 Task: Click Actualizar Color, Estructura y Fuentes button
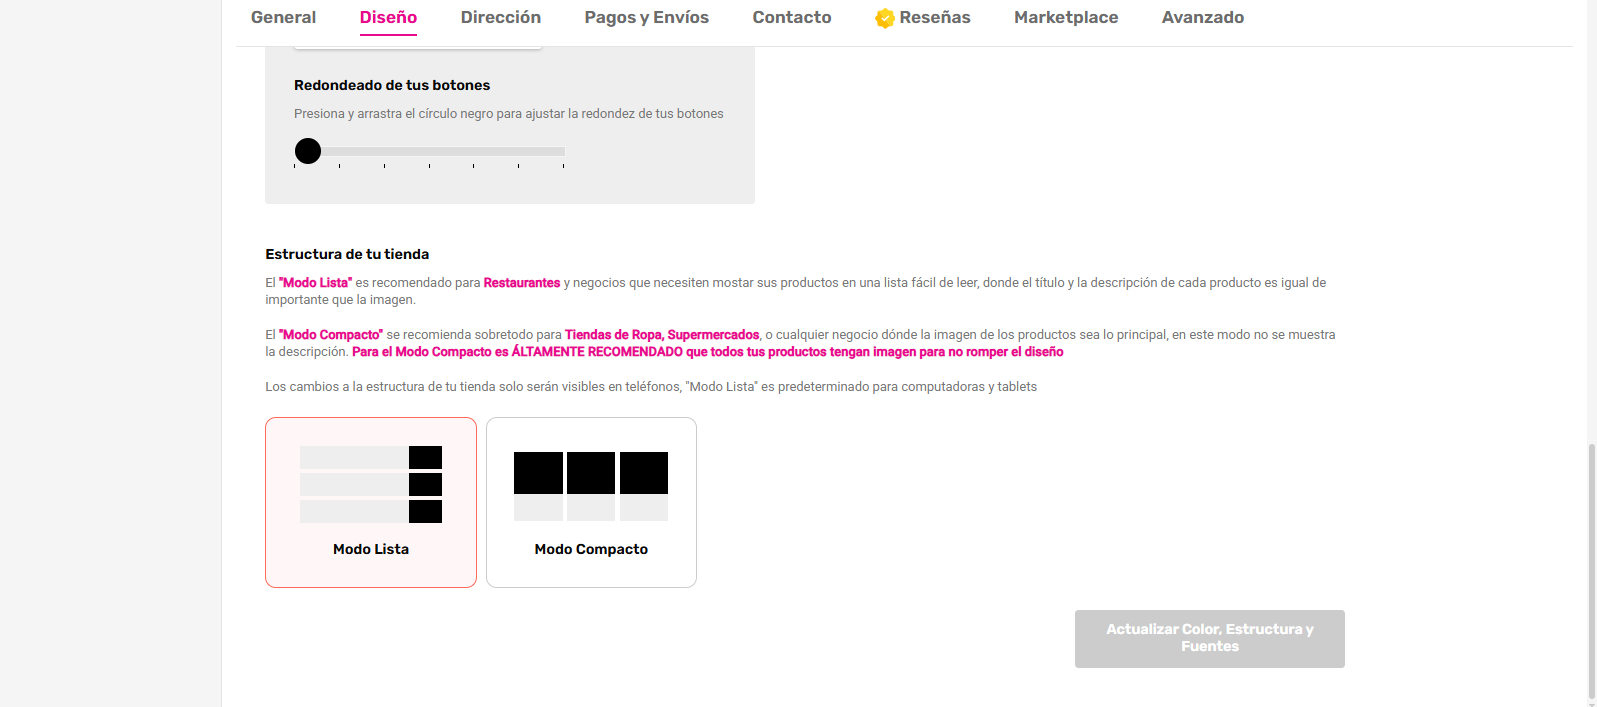tap(1209, 638)
